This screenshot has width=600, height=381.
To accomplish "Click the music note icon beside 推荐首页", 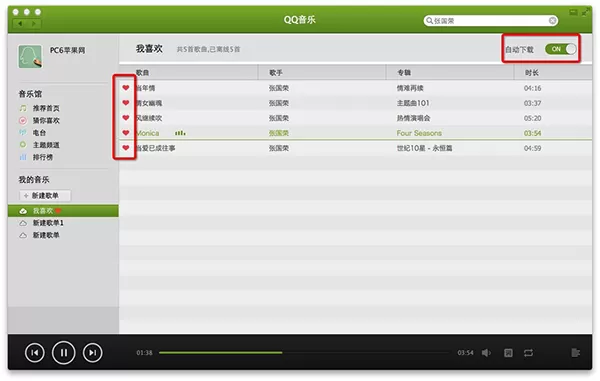I will [23, 108].
